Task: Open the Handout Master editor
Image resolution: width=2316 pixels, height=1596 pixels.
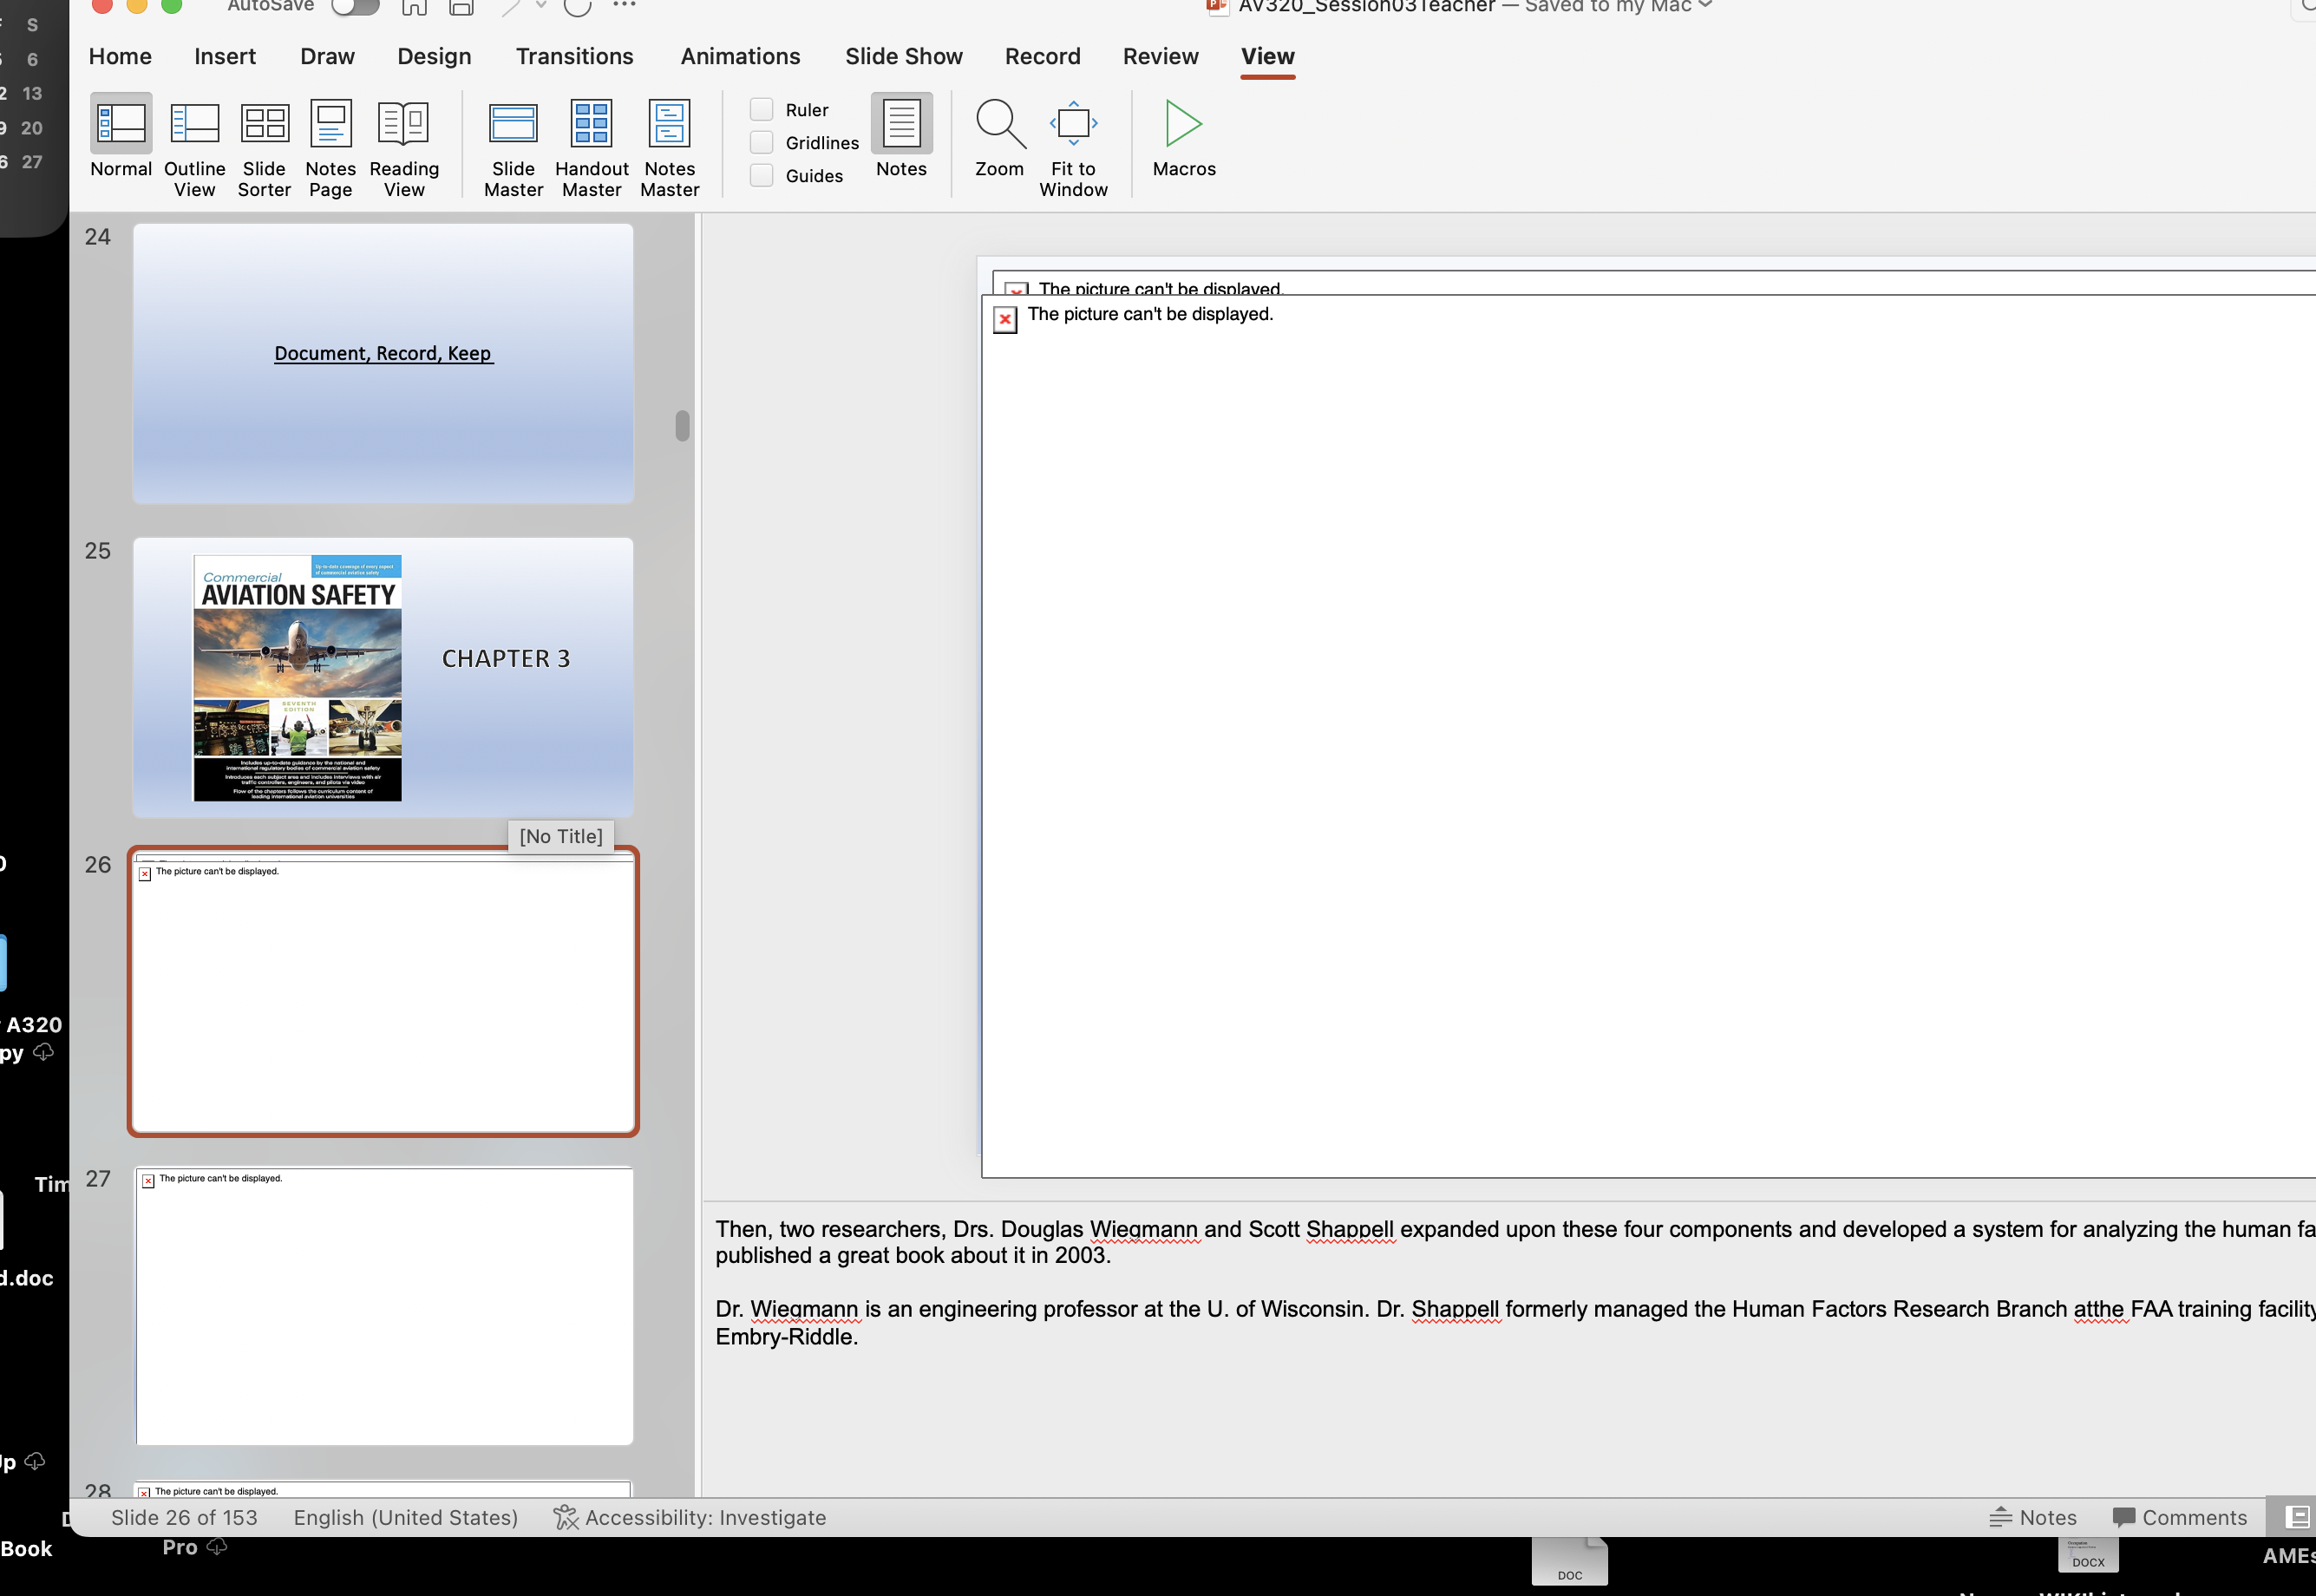Action: (591, 145)
